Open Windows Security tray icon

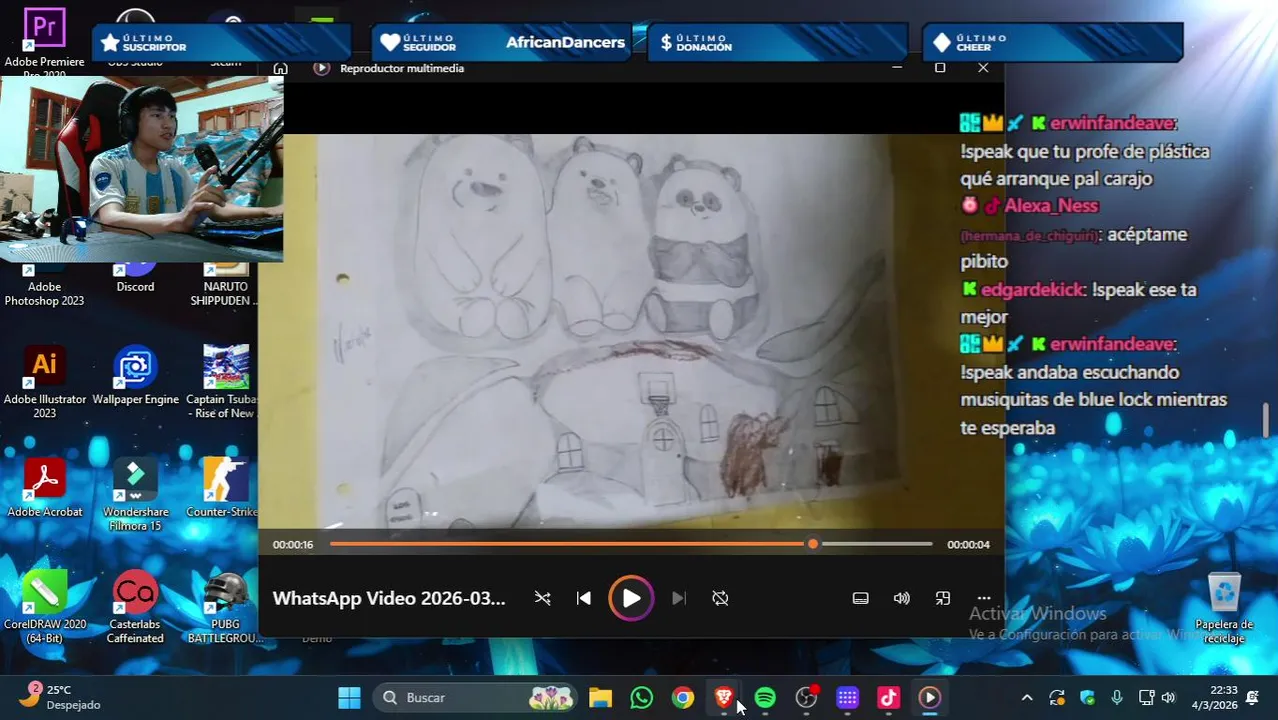[1087, 697]
